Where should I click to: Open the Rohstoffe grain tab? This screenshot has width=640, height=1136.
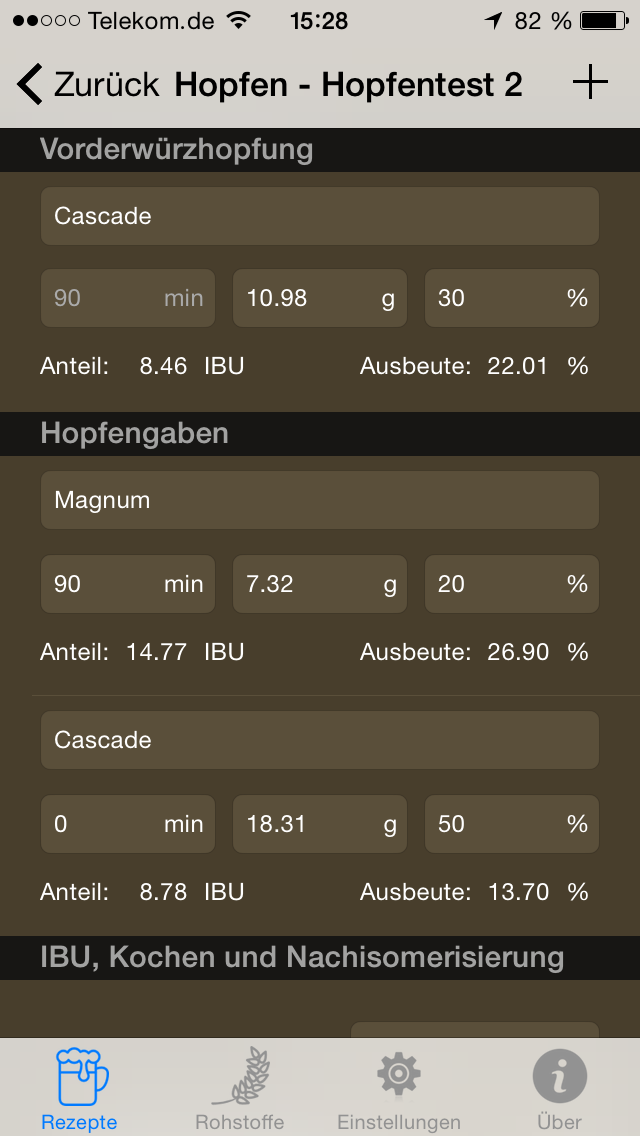pyautogui.click(x=239, y=1088)
